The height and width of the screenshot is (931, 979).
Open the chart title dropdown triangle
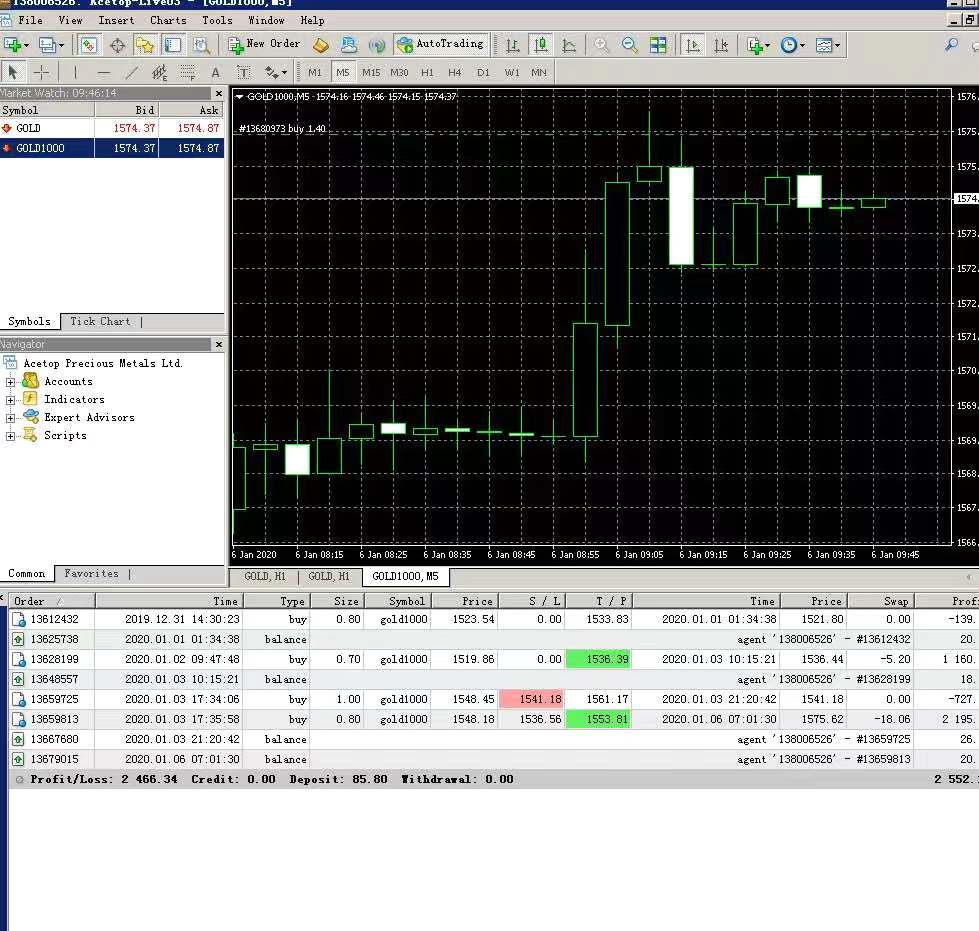point(239,97)
